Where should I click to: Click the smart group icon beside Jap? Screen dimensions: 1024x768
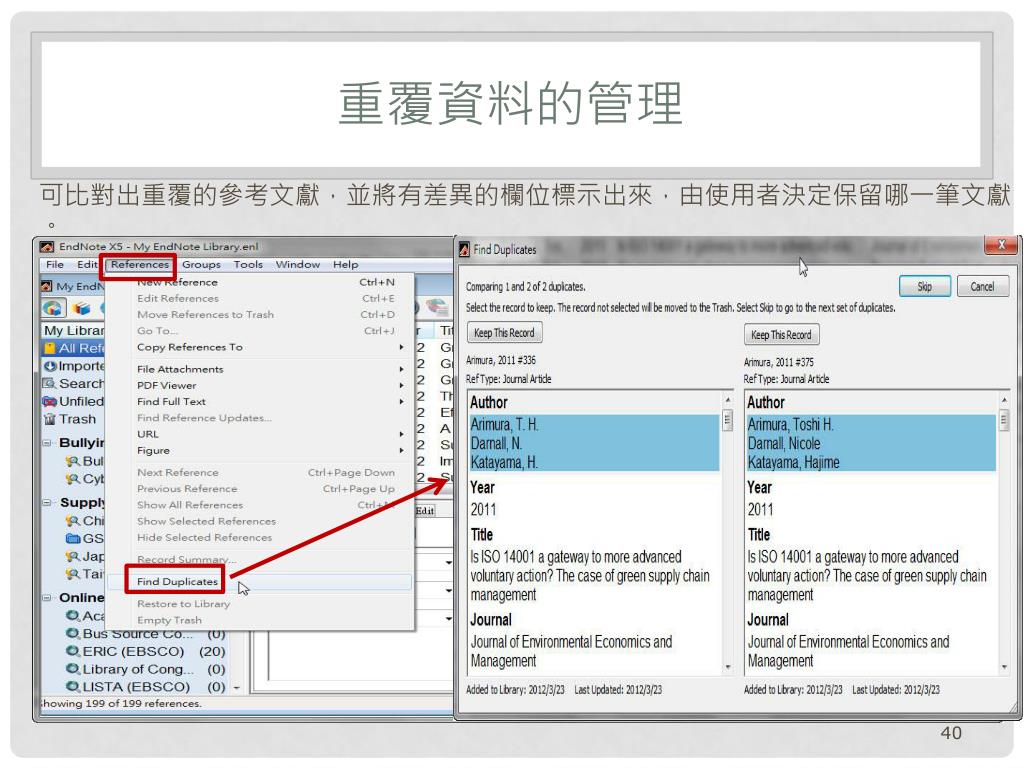(73, 556)
